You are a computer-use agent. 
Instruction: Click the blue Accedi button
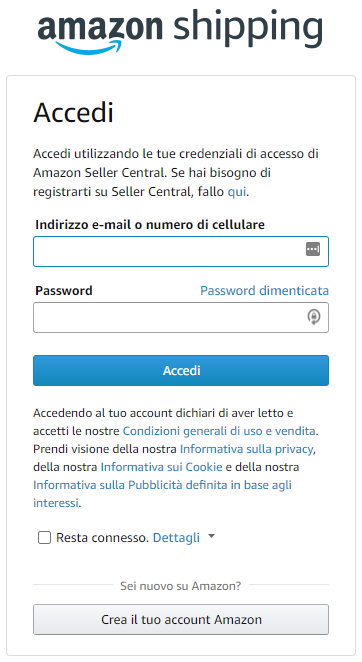181,370
